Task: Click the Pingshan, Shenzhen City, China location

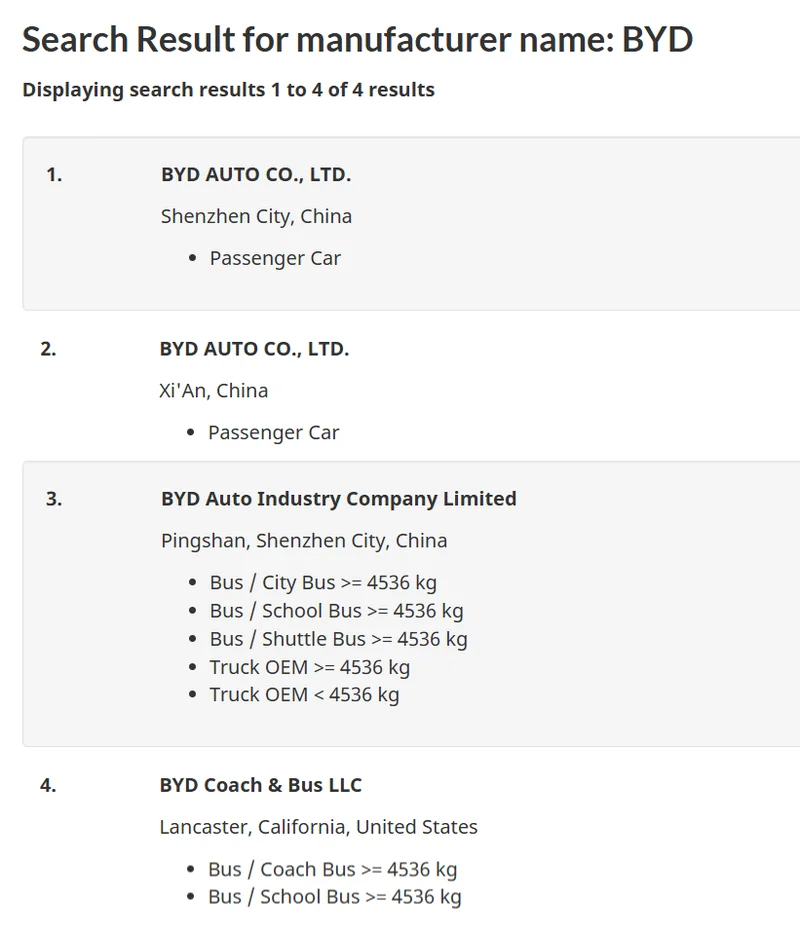Action: (304, 541)
